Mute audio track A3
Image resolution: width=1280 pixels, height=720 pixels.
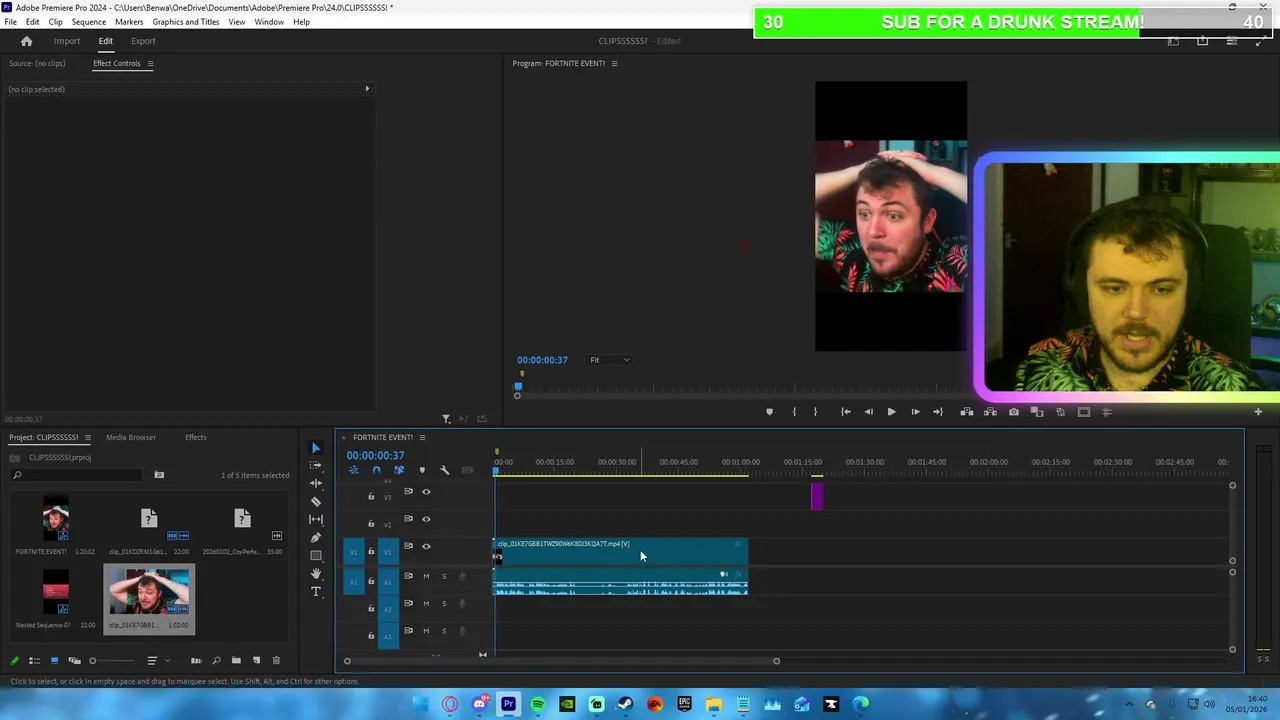[426, 630]
